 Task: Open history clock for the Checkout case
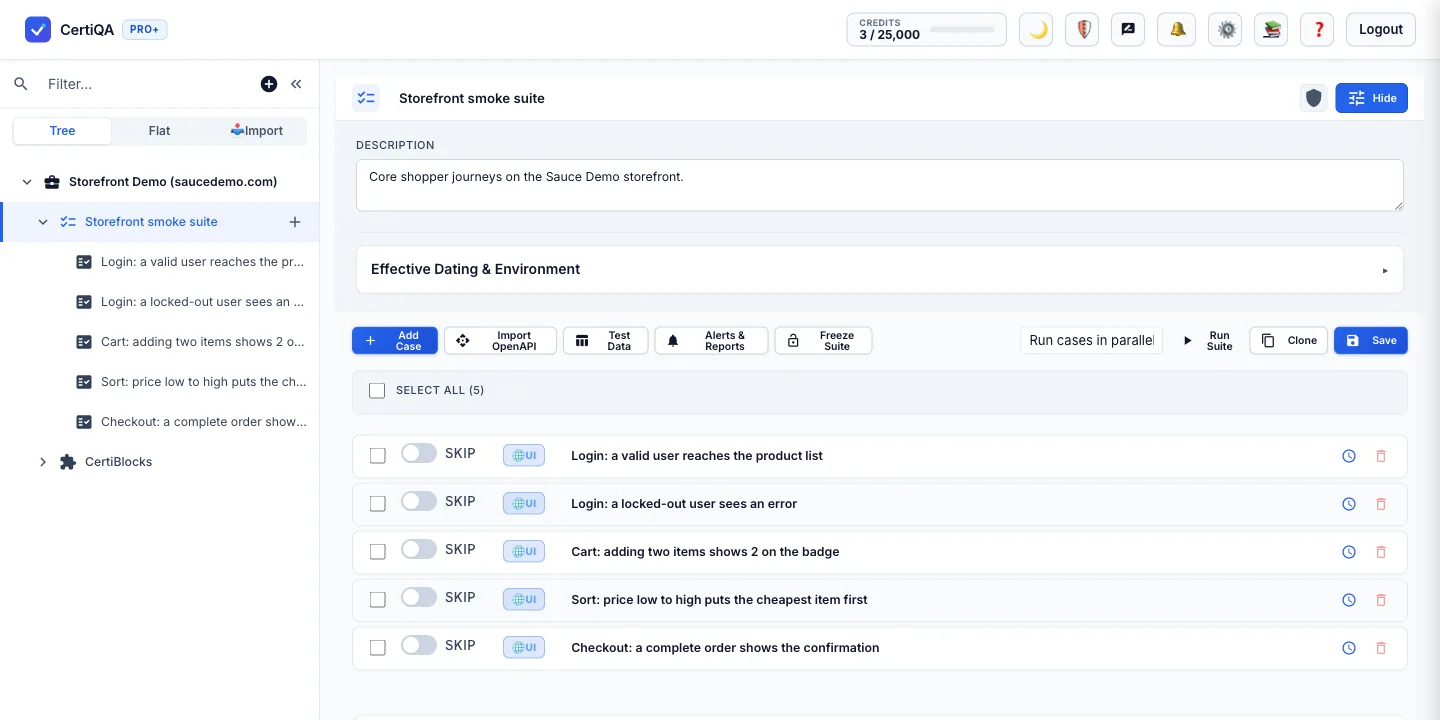tap(1349, 648)
